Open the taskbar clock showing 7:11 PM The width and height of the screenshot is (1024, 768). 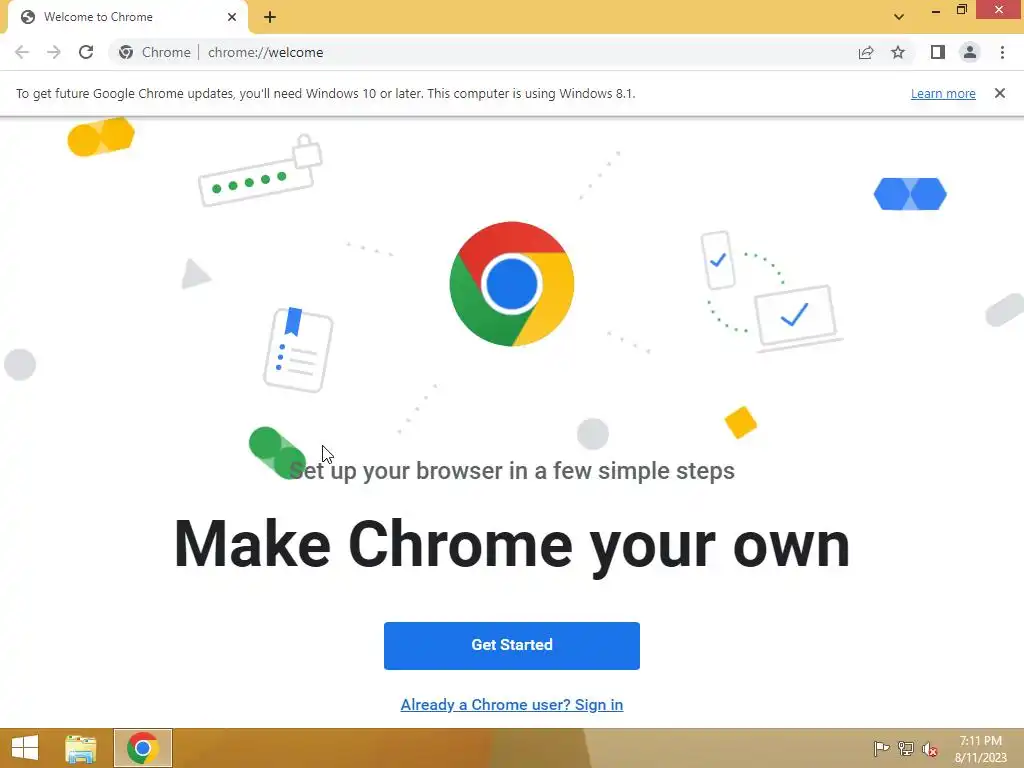pyautogui.click(x=980, y=748)
